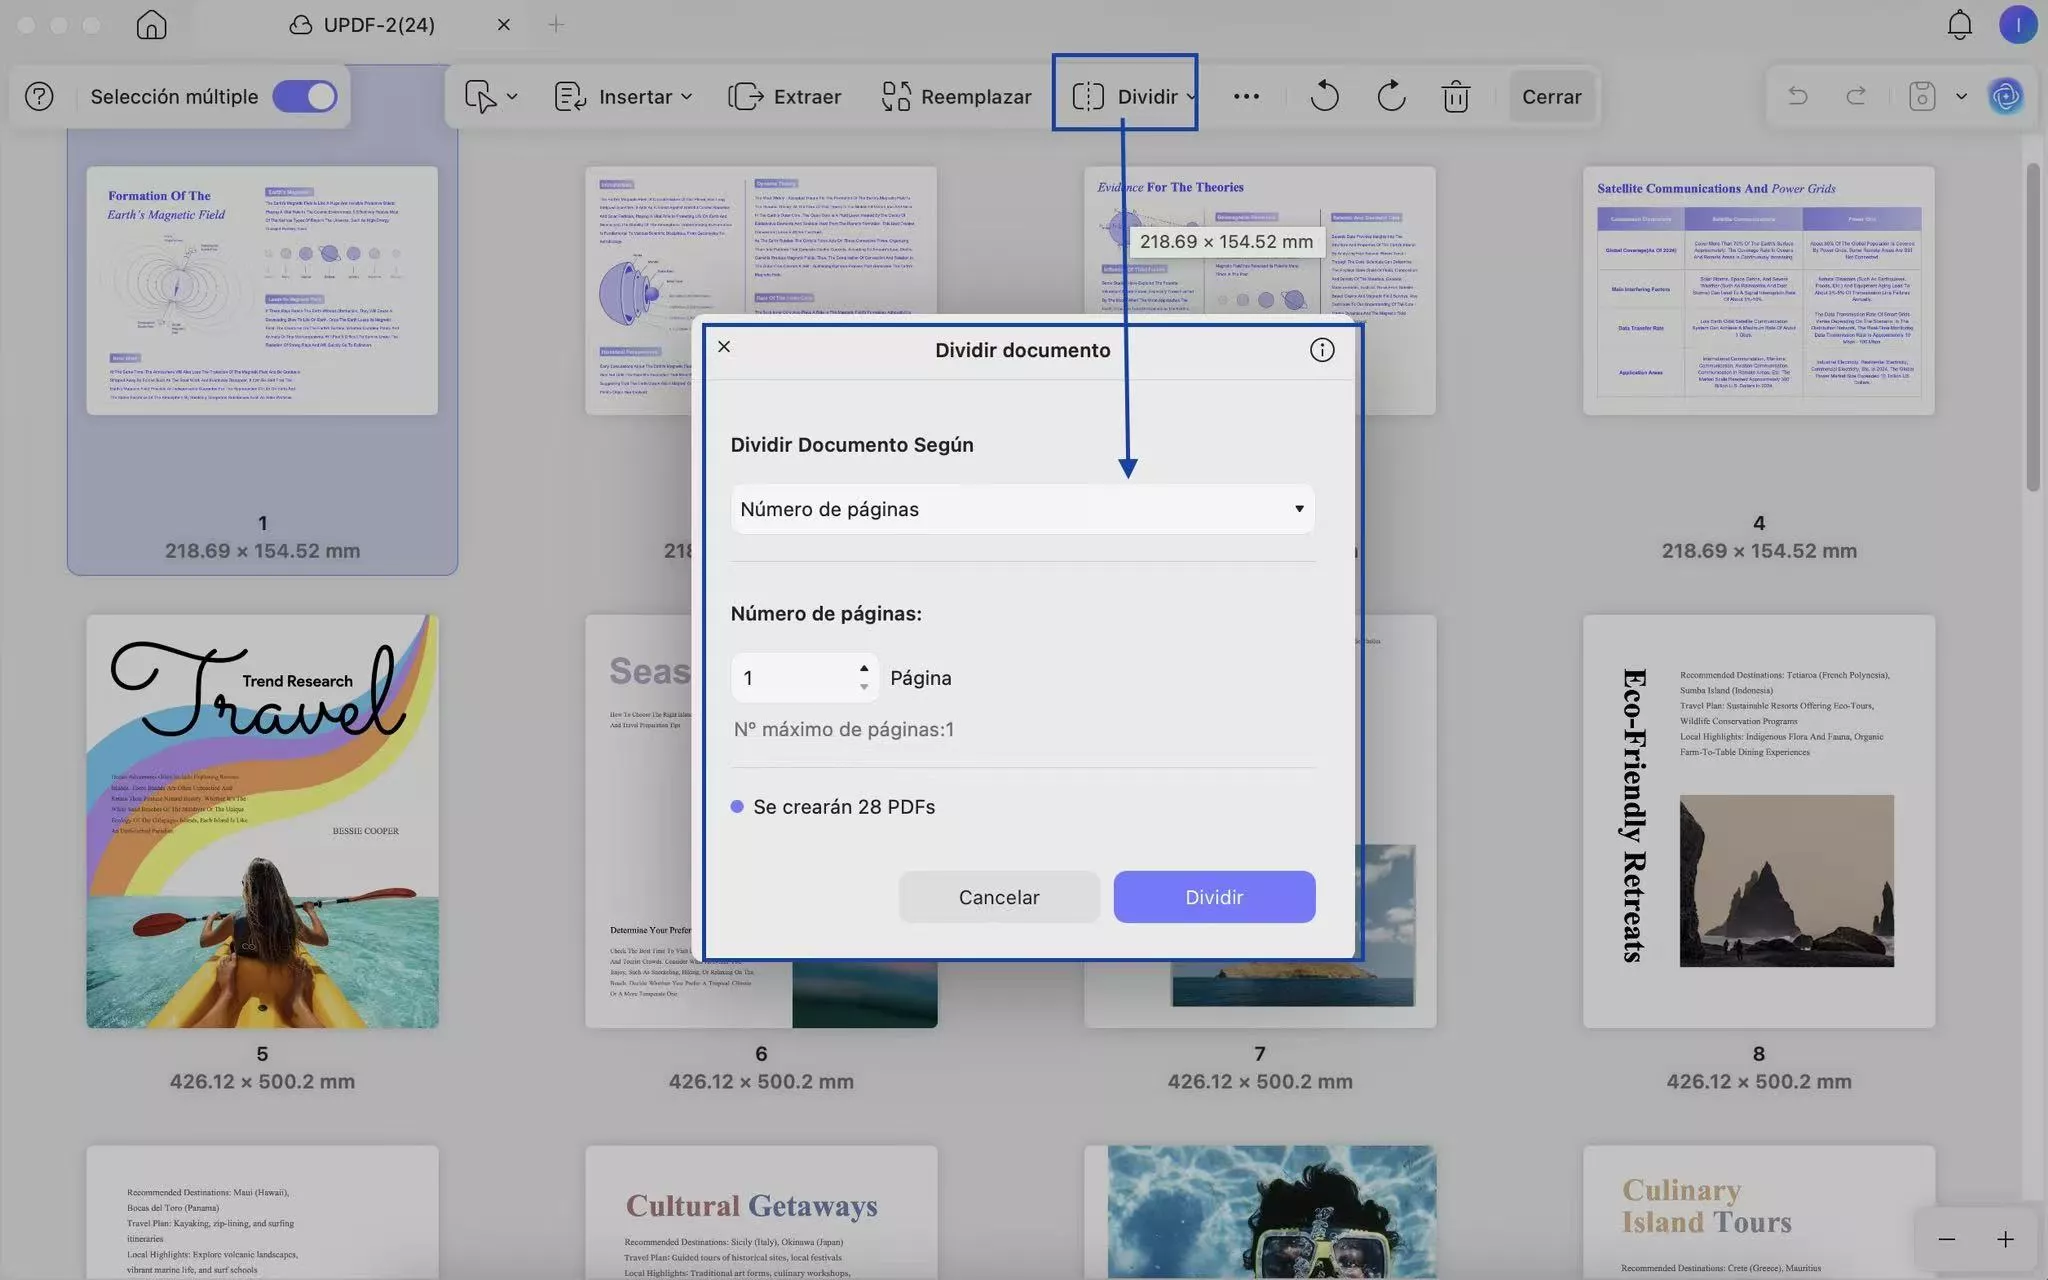
Task: Open notifications bell
Action: (1959, 25)
